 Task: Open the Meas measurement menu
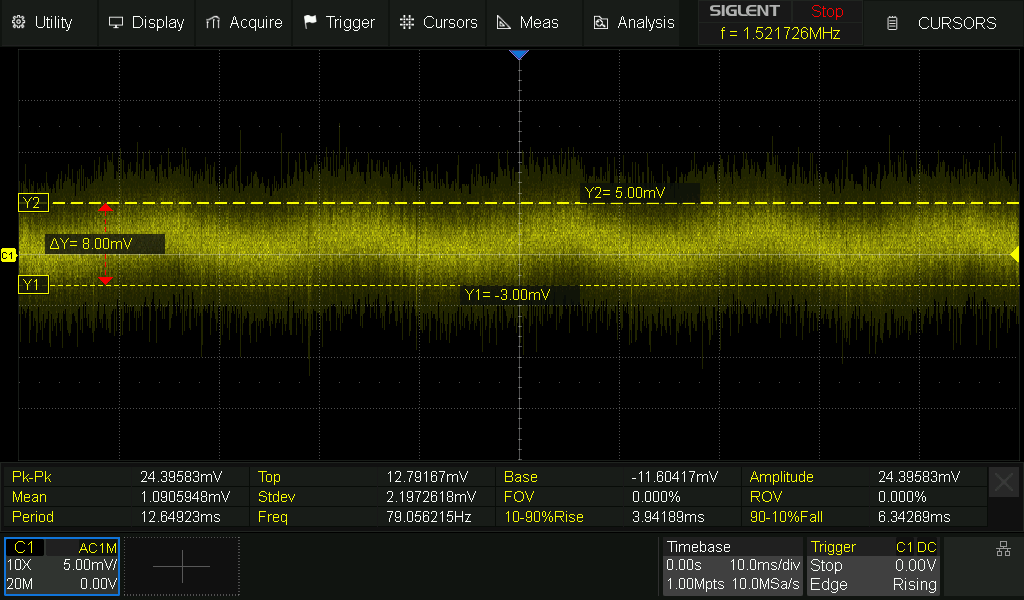(528, 22)
